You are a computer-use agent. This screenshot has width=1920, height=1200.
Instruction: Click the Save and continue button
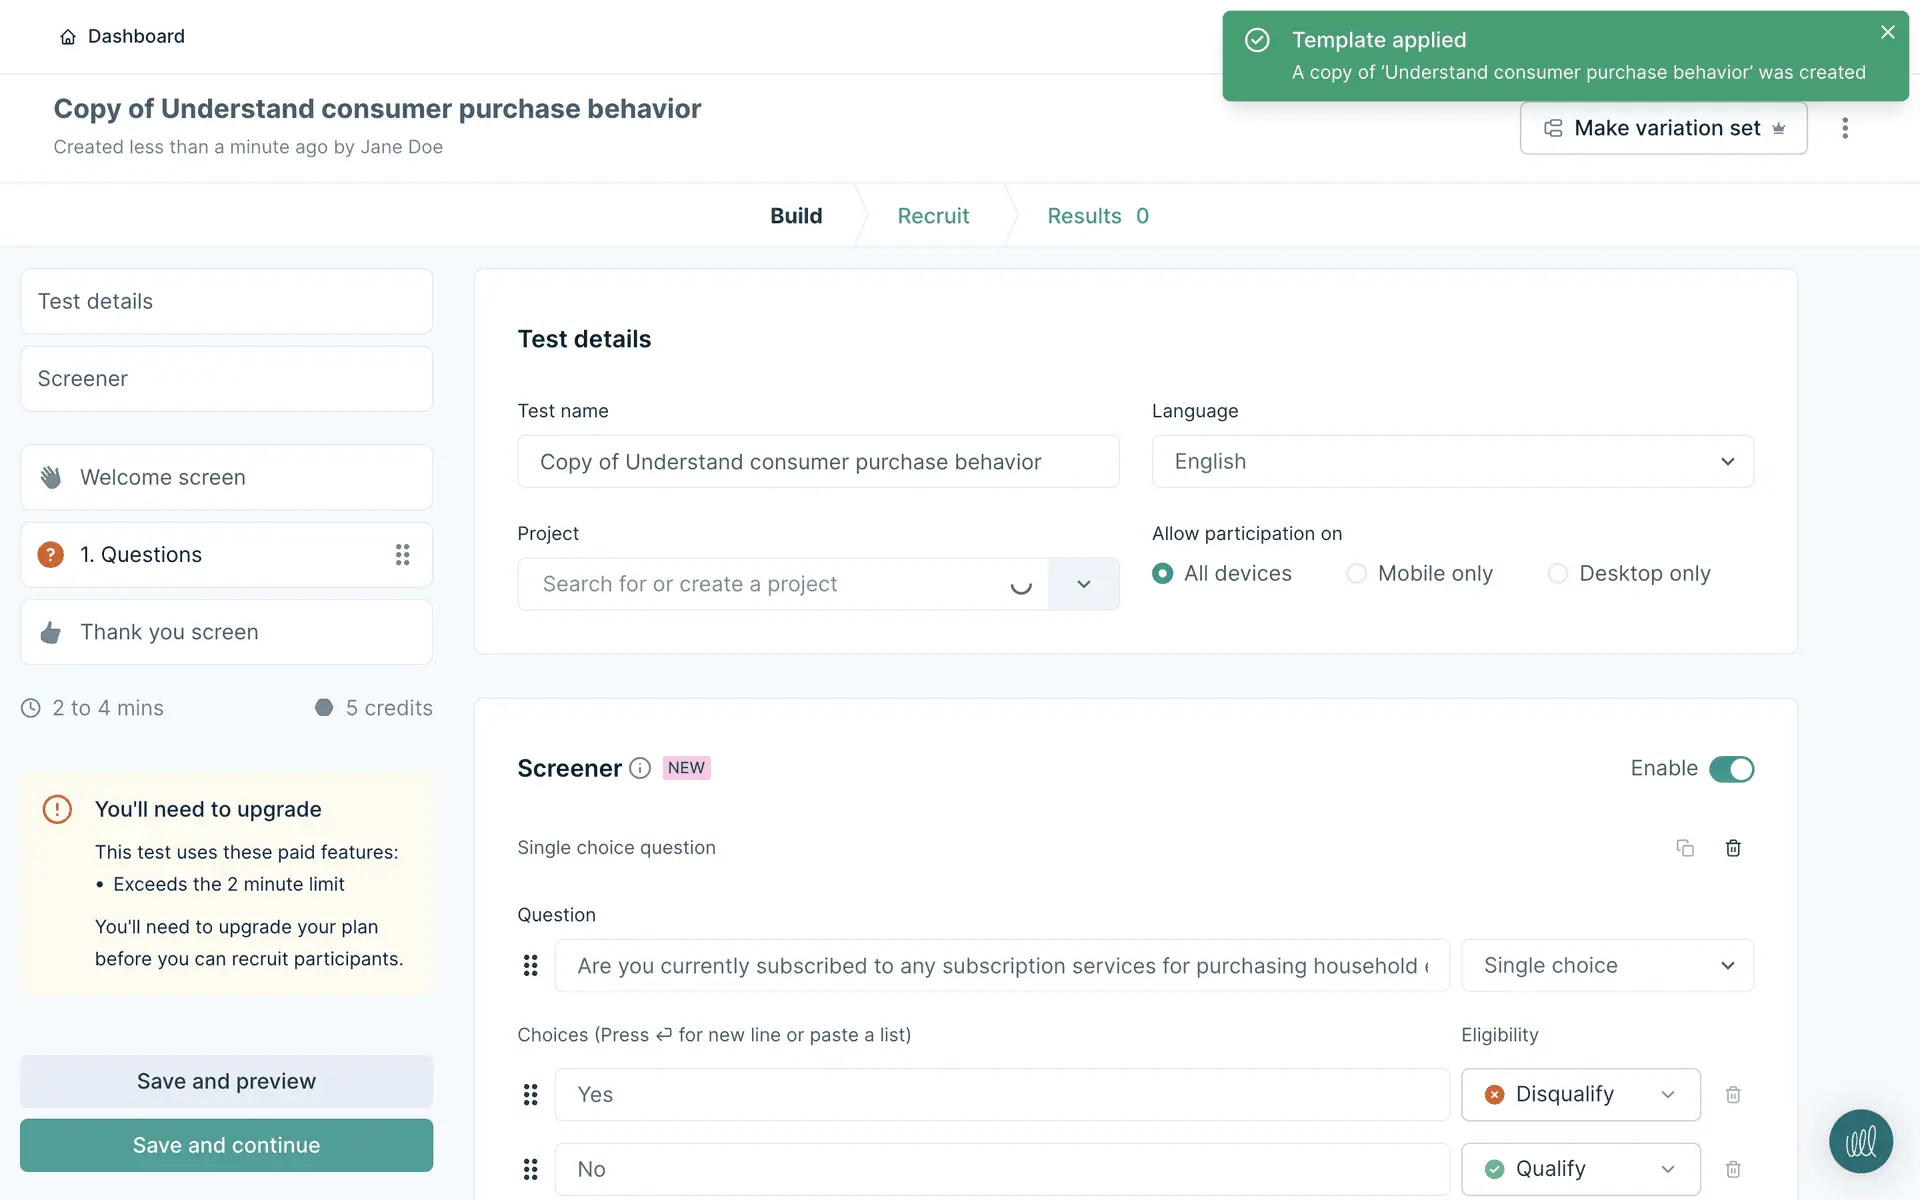point(226,1146)
